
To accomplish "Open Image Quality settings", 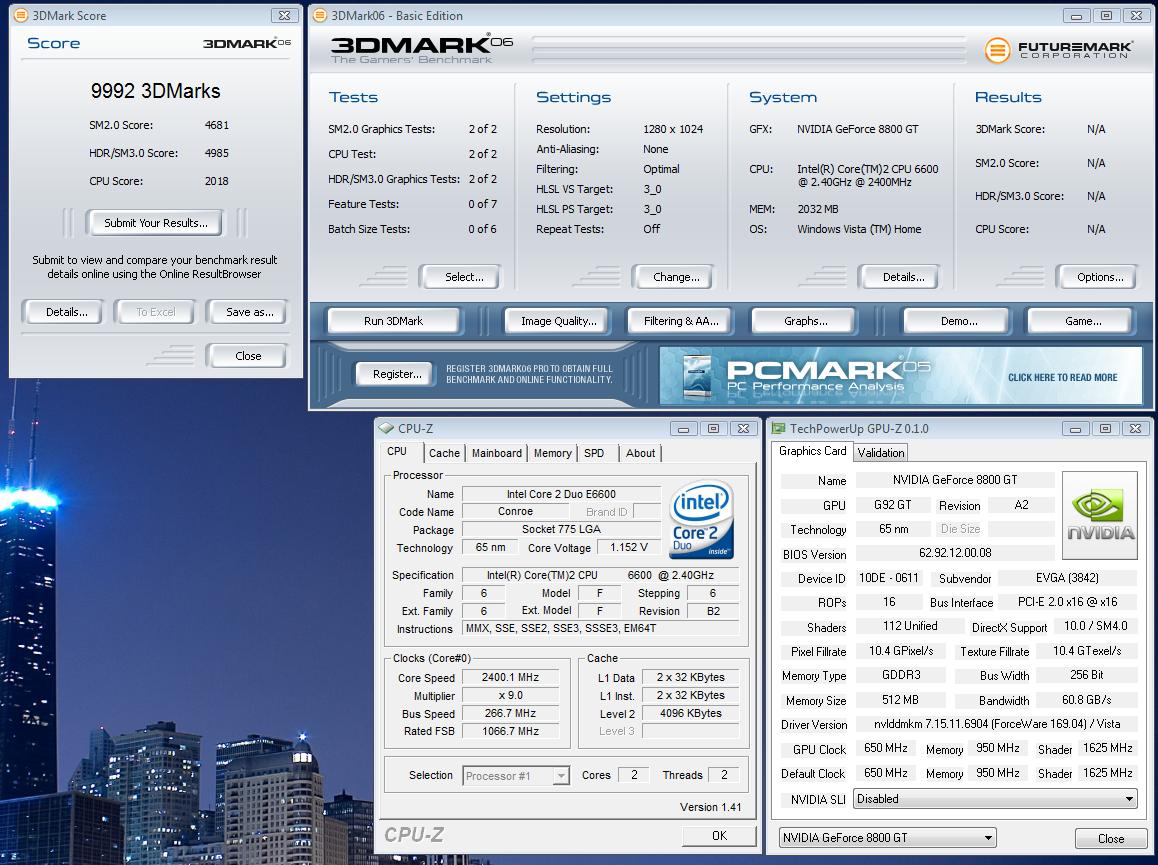I will pos(558,321).
